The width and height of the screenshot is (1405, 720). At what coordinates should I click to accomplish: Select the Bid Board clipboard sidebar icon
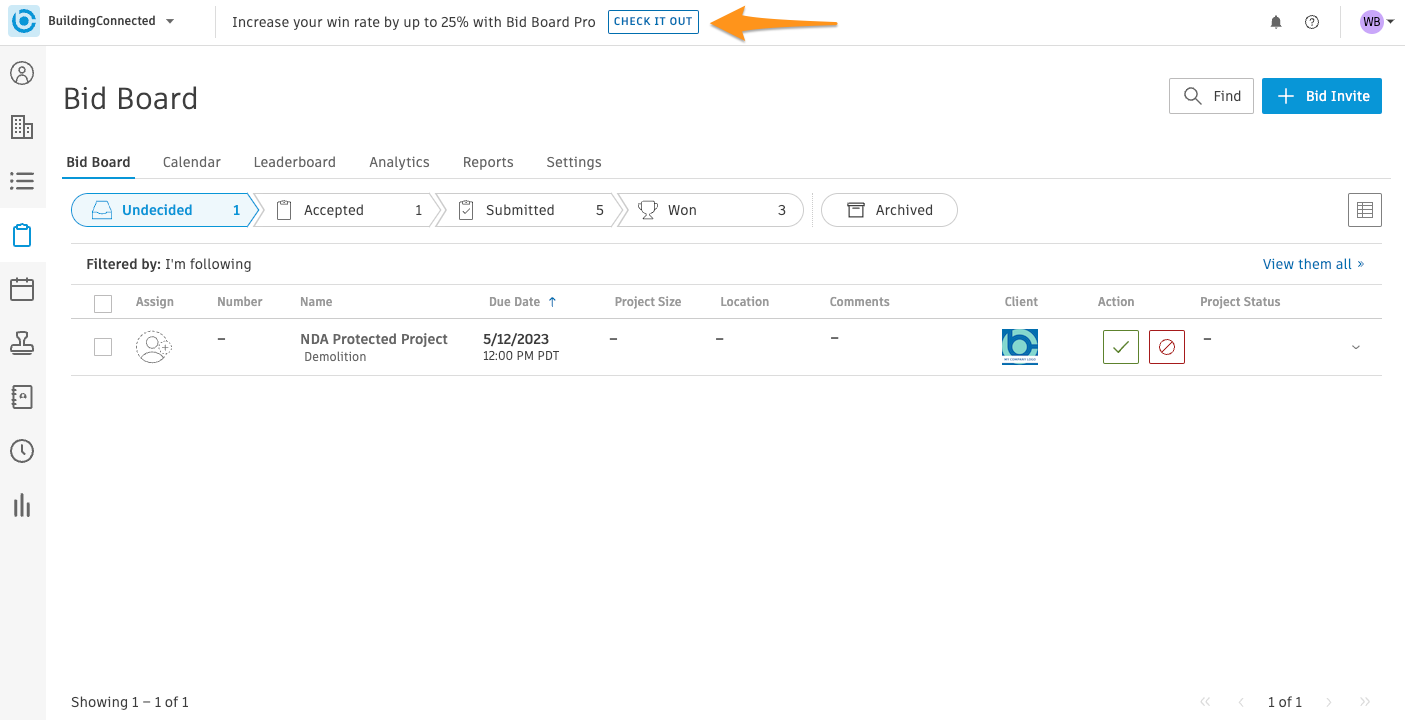point(22,235)
